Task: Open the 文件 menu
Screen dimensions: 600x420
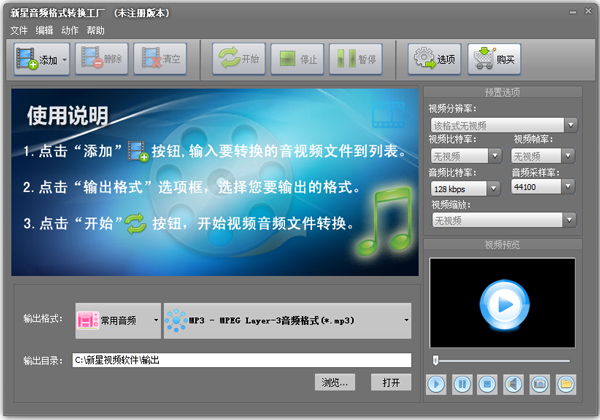Action: 19,30
